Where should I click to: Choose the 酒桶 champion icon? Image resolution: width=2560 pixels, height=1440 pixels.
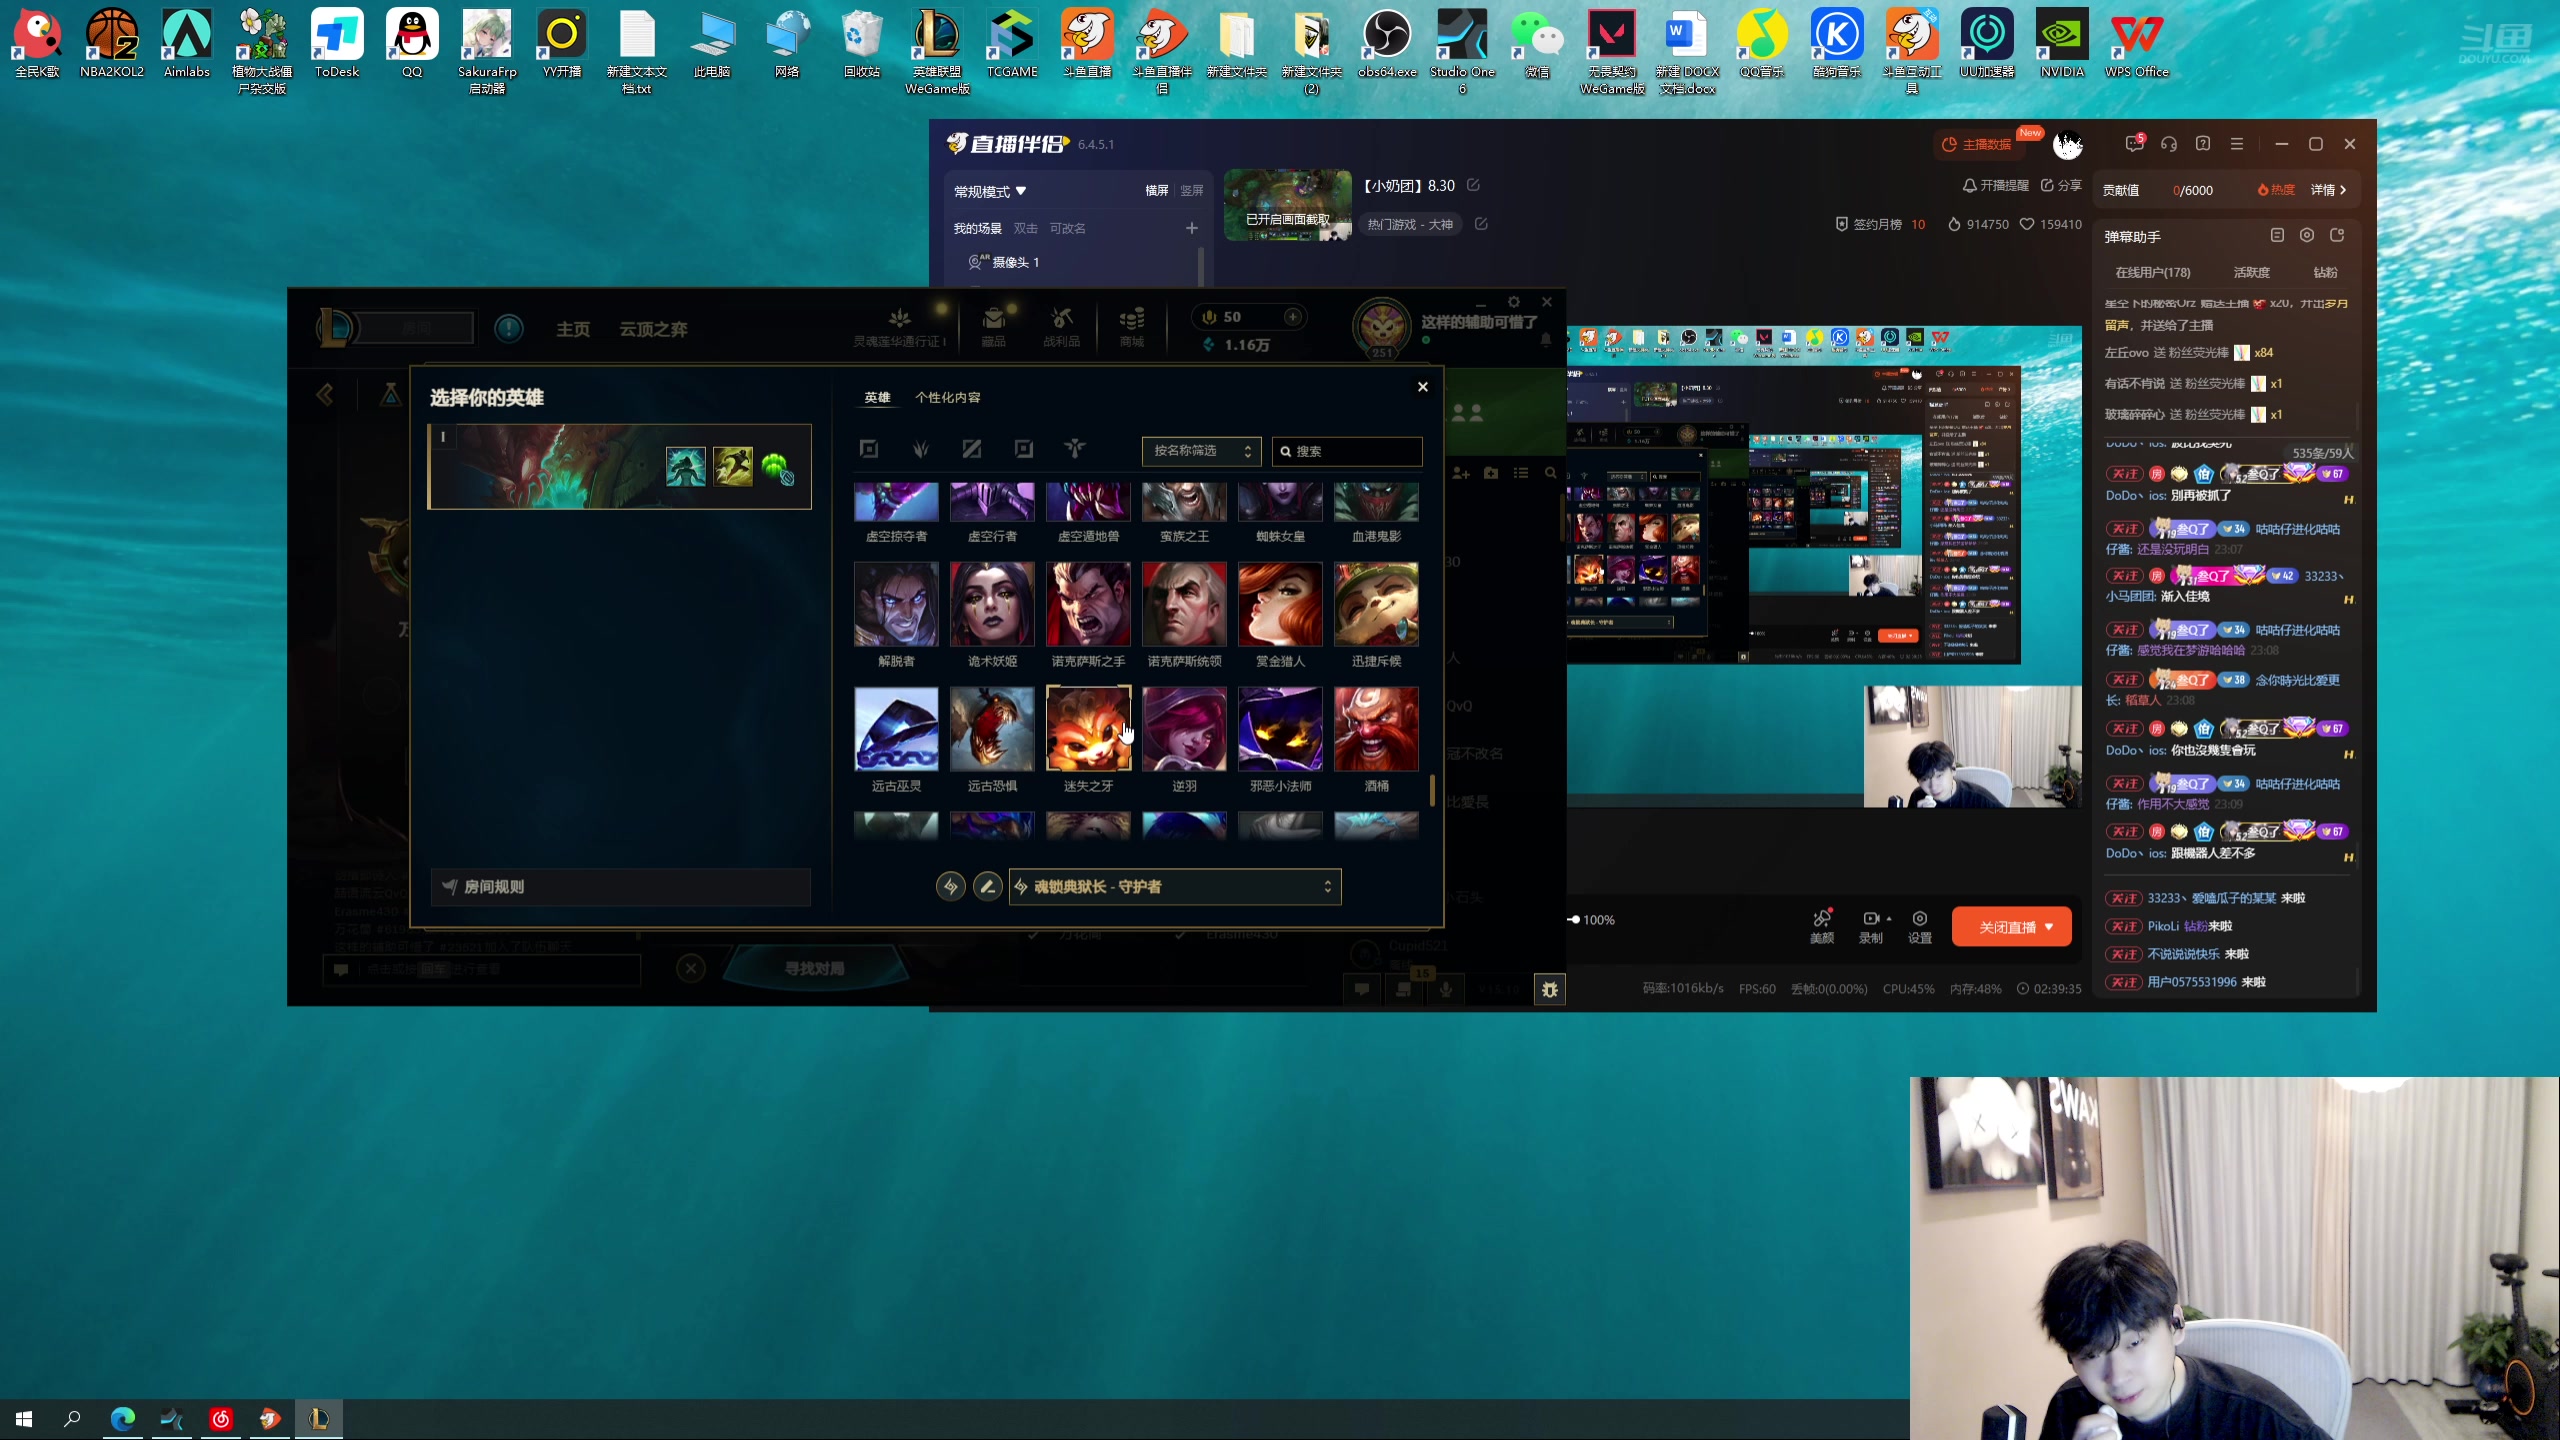coord(1376,728)
